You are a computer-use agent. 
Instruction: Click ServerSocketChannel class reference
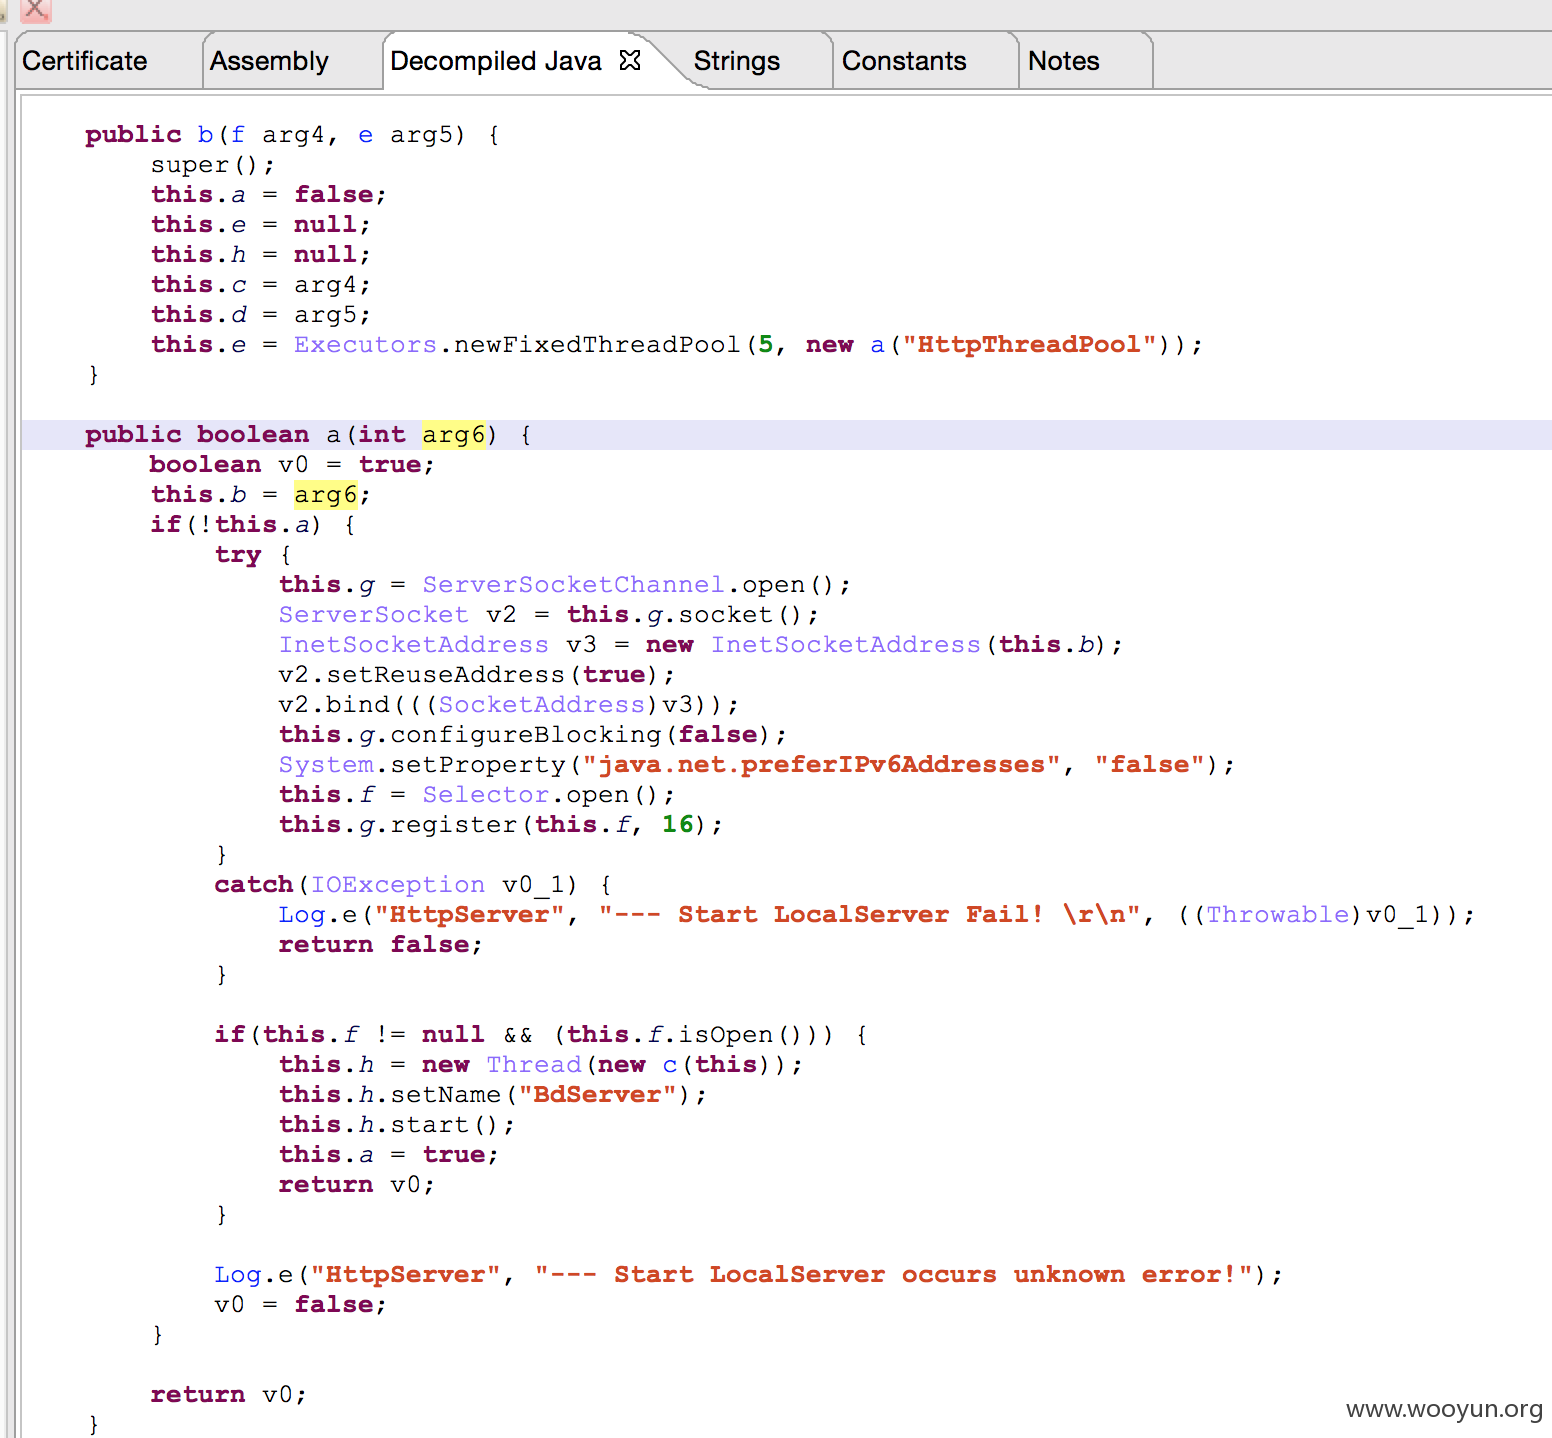573,584
